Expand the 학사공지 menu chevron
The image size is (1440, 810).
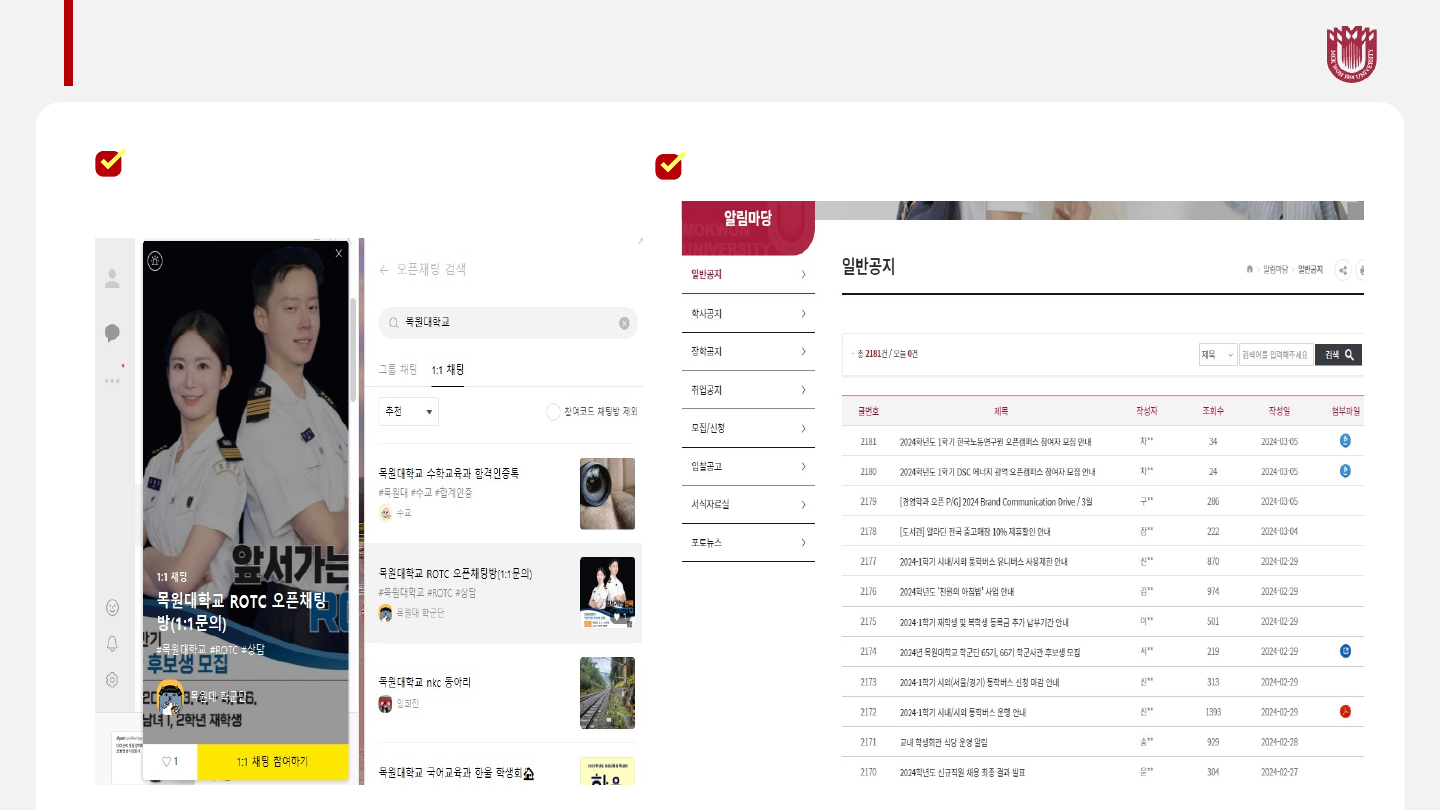(x=803, y=313)
